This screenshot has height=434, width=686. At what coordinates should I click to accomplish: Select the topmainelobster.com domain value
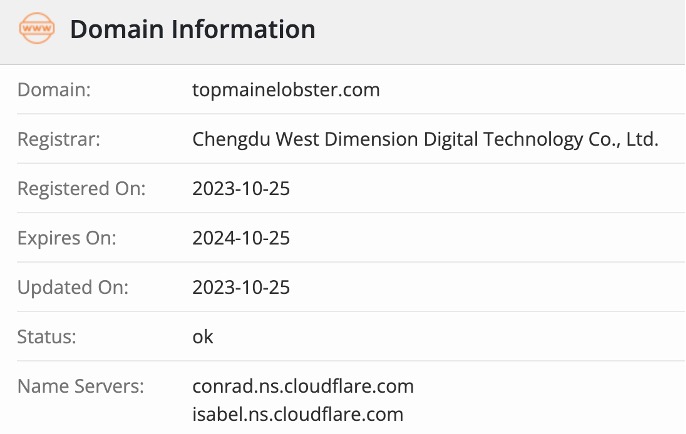(x=286, y=90)
